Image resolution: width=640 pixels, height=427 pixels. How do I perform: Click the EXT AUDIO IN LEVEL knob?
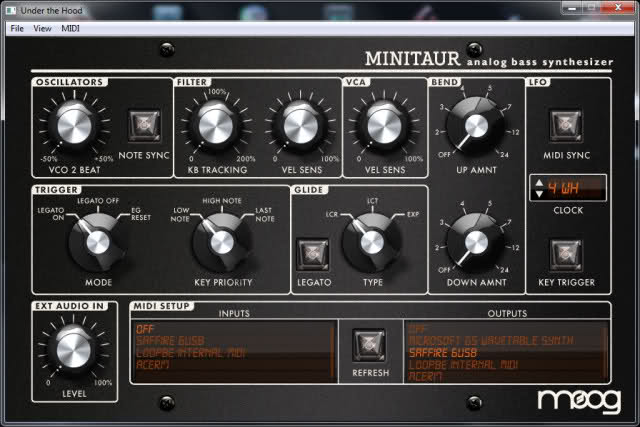point(73,350)
